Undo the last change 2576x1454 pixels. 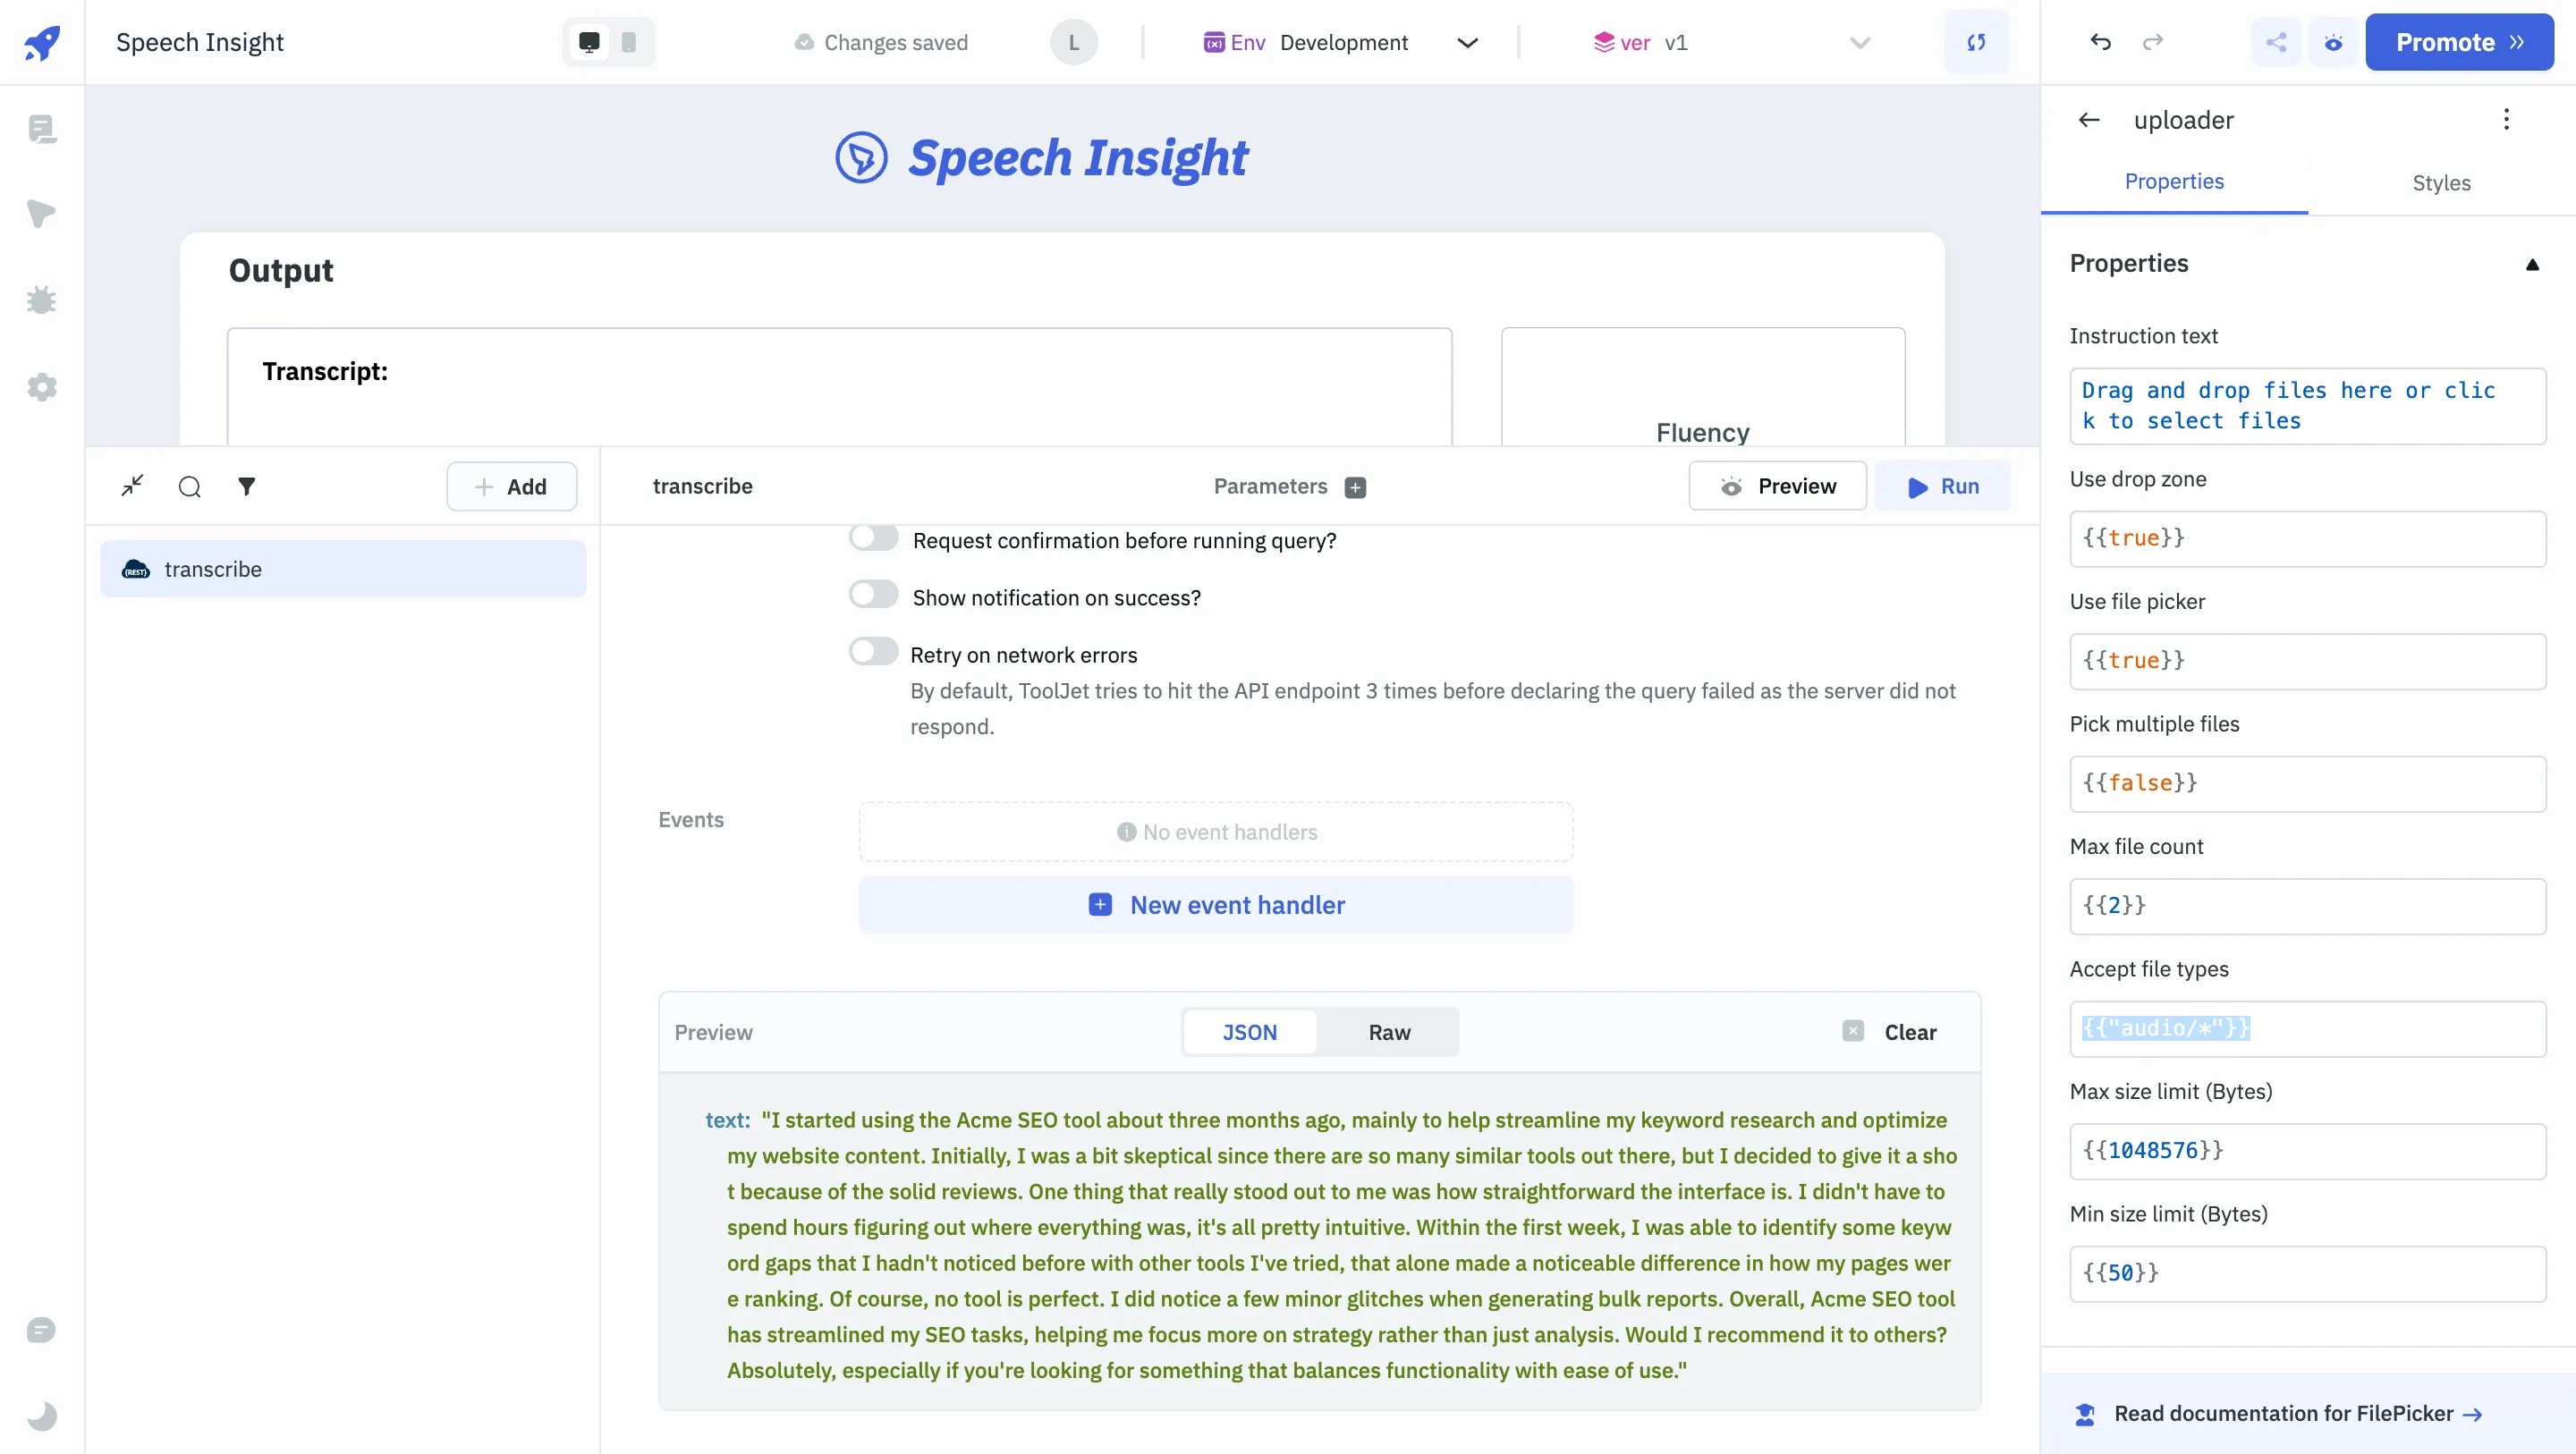point(2100,42)
